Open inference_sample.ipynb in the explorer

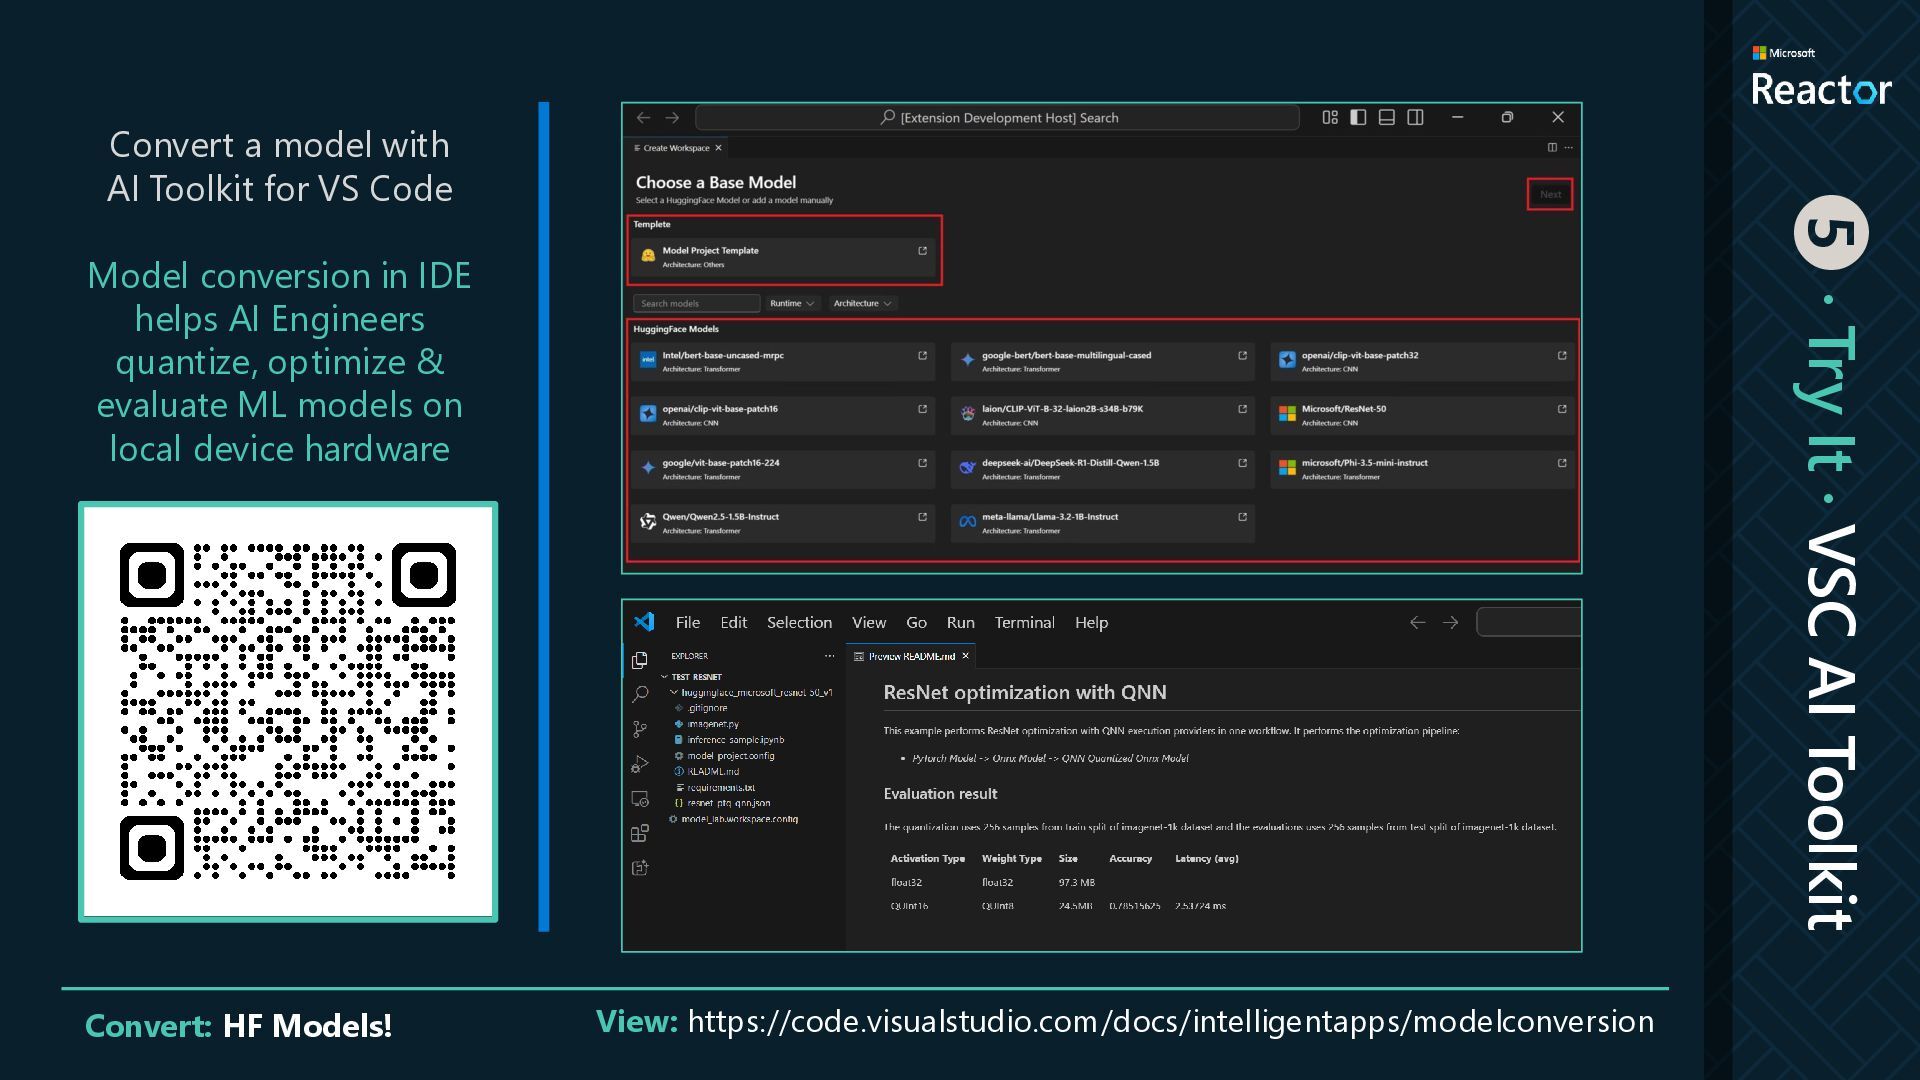[x=735, y=740]
